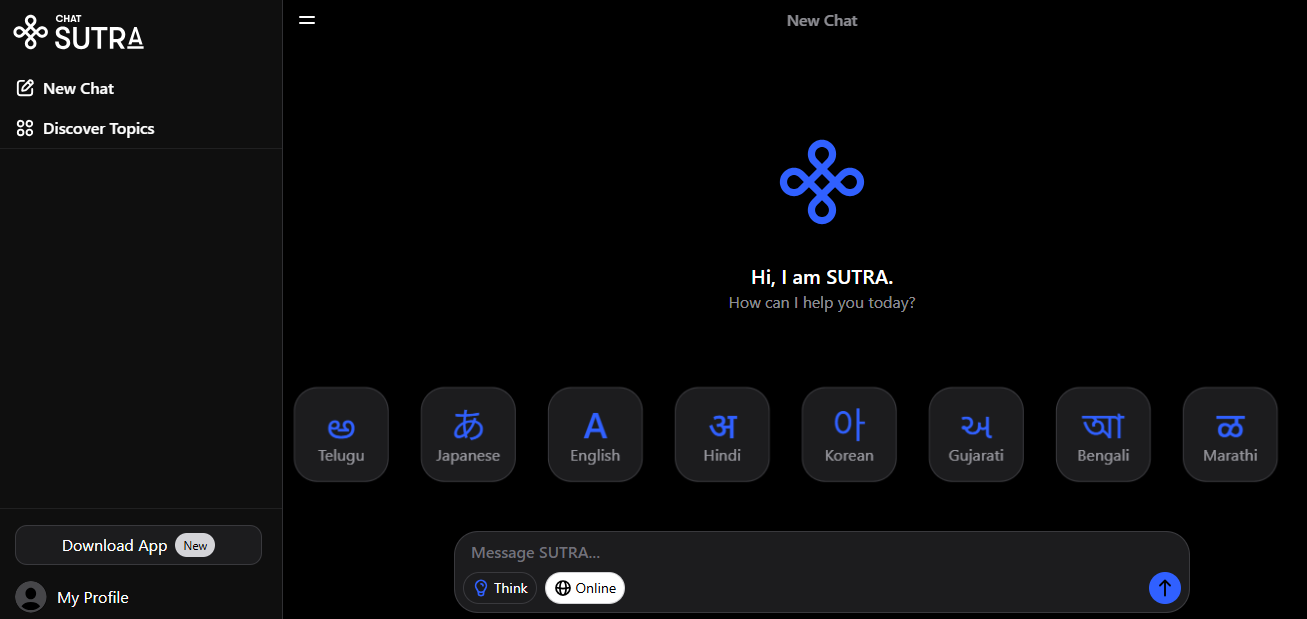Viewport: 1307px width, 619px height.
Task: Enable the Think mode toggle
Action: 500,588
